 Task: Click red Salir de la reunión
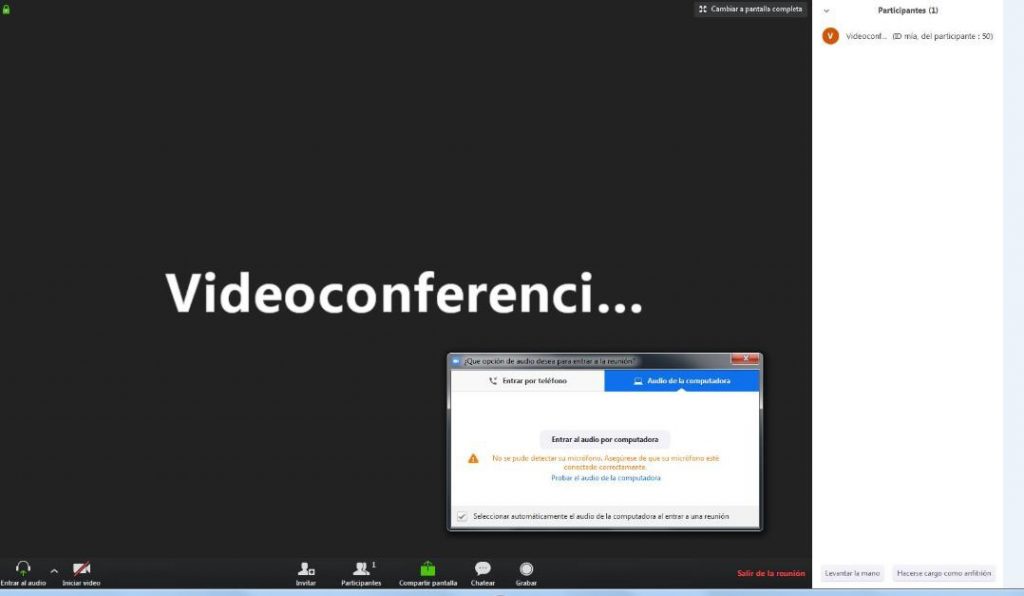tap(770, 573)
